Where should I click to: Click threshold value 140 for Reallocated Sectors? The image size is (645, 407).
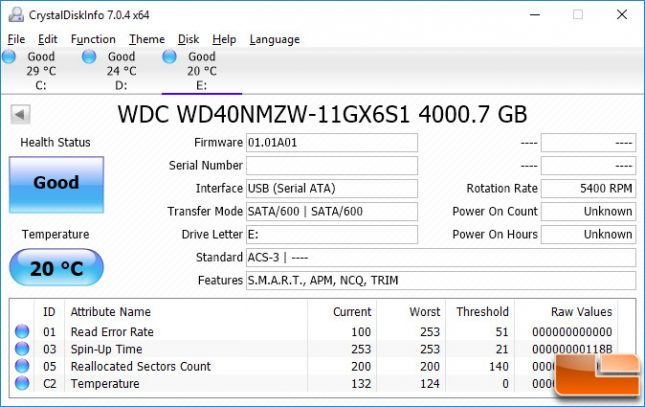pos(499,366)
